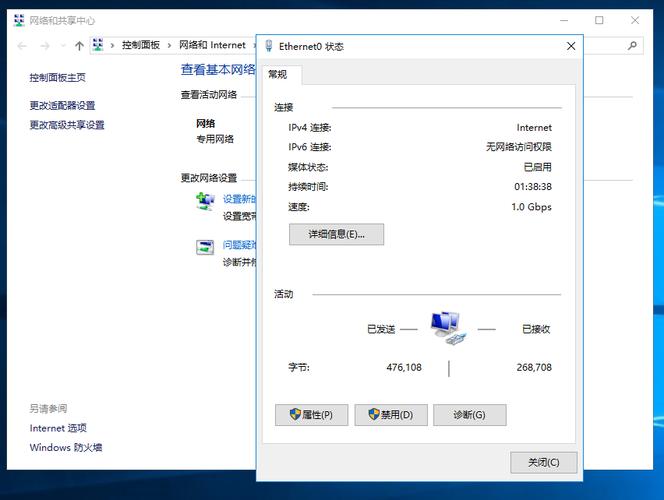Open 更改适配器设置 link
Viewport: 664px width, 500px height.
62,105
